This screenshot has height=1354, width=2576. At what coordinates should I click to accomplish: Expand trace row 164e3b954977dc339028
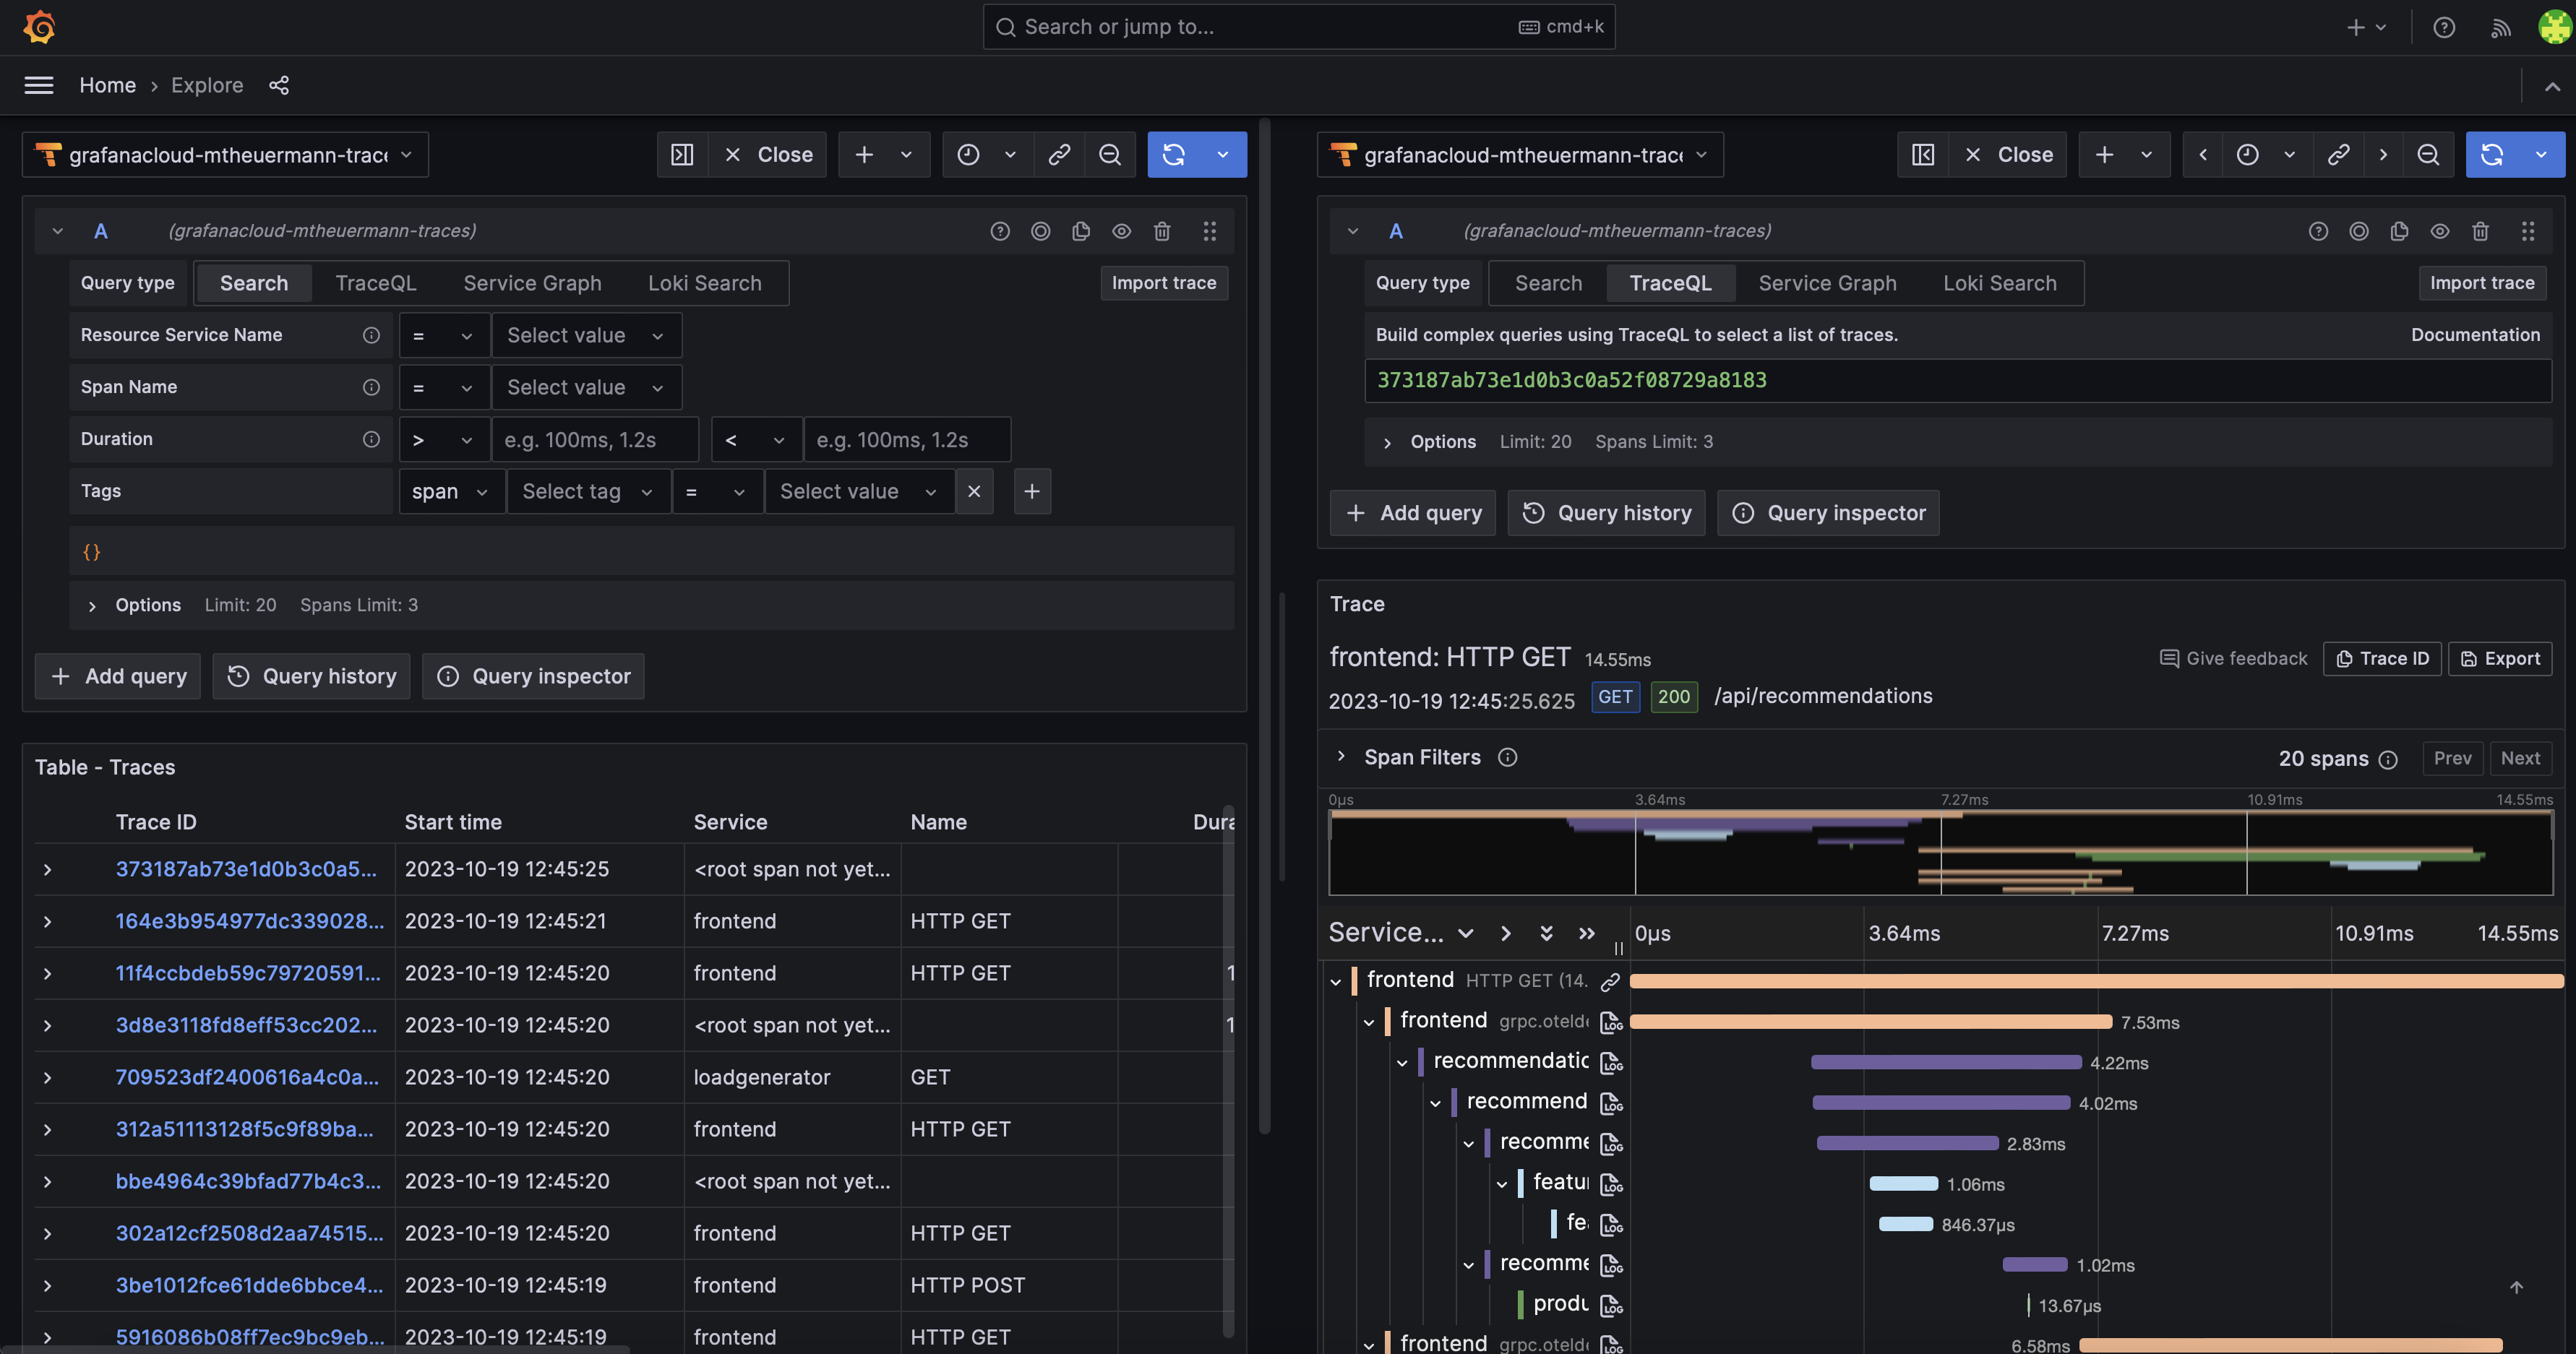coord(47,921)
